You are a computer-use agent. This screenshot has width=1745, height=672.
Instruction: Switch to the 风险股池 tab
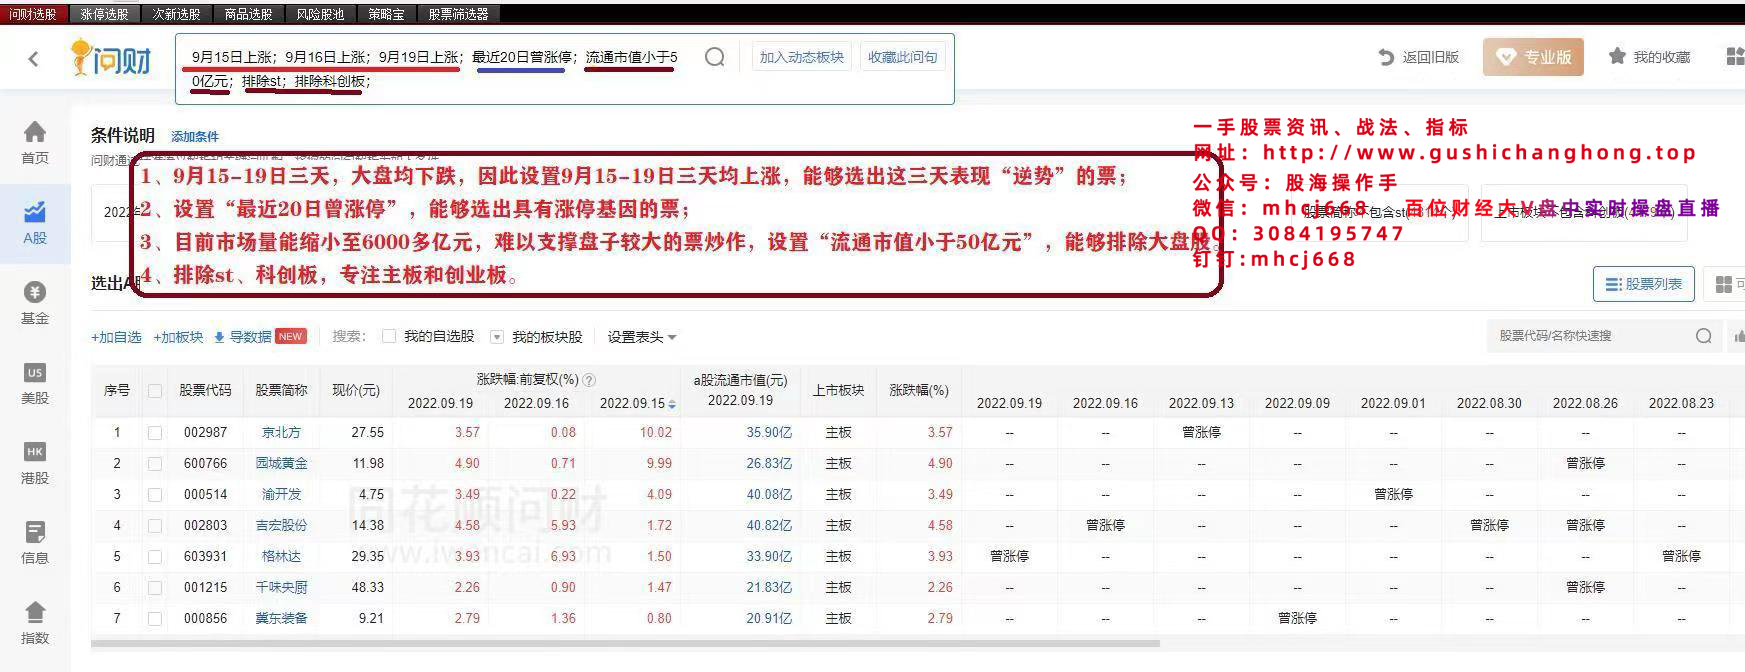321,14
